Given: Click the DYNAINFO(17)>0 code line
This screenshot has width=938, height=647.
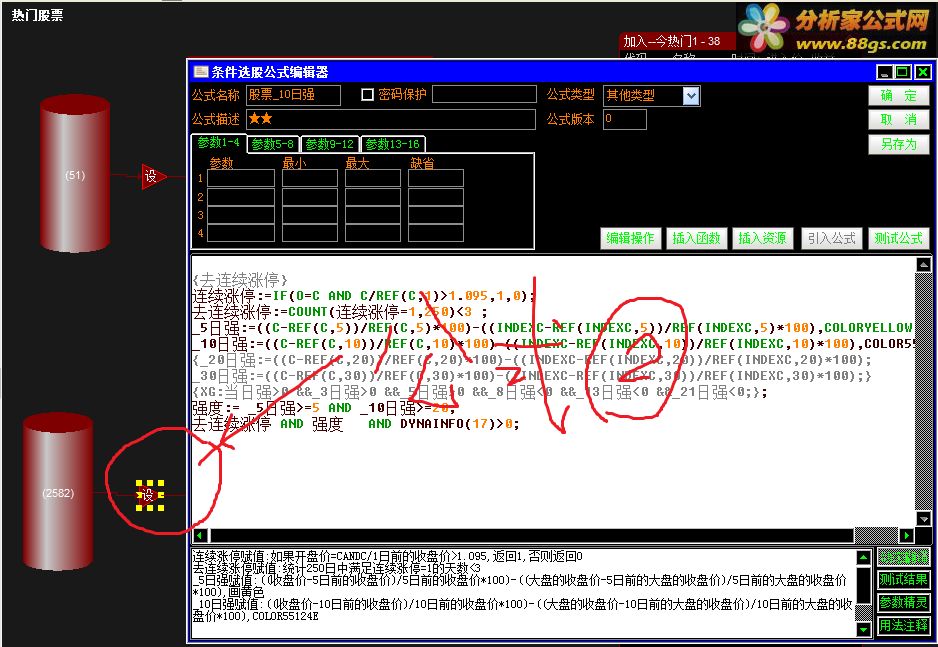Looking at the screenshot, I should [356, 424].
